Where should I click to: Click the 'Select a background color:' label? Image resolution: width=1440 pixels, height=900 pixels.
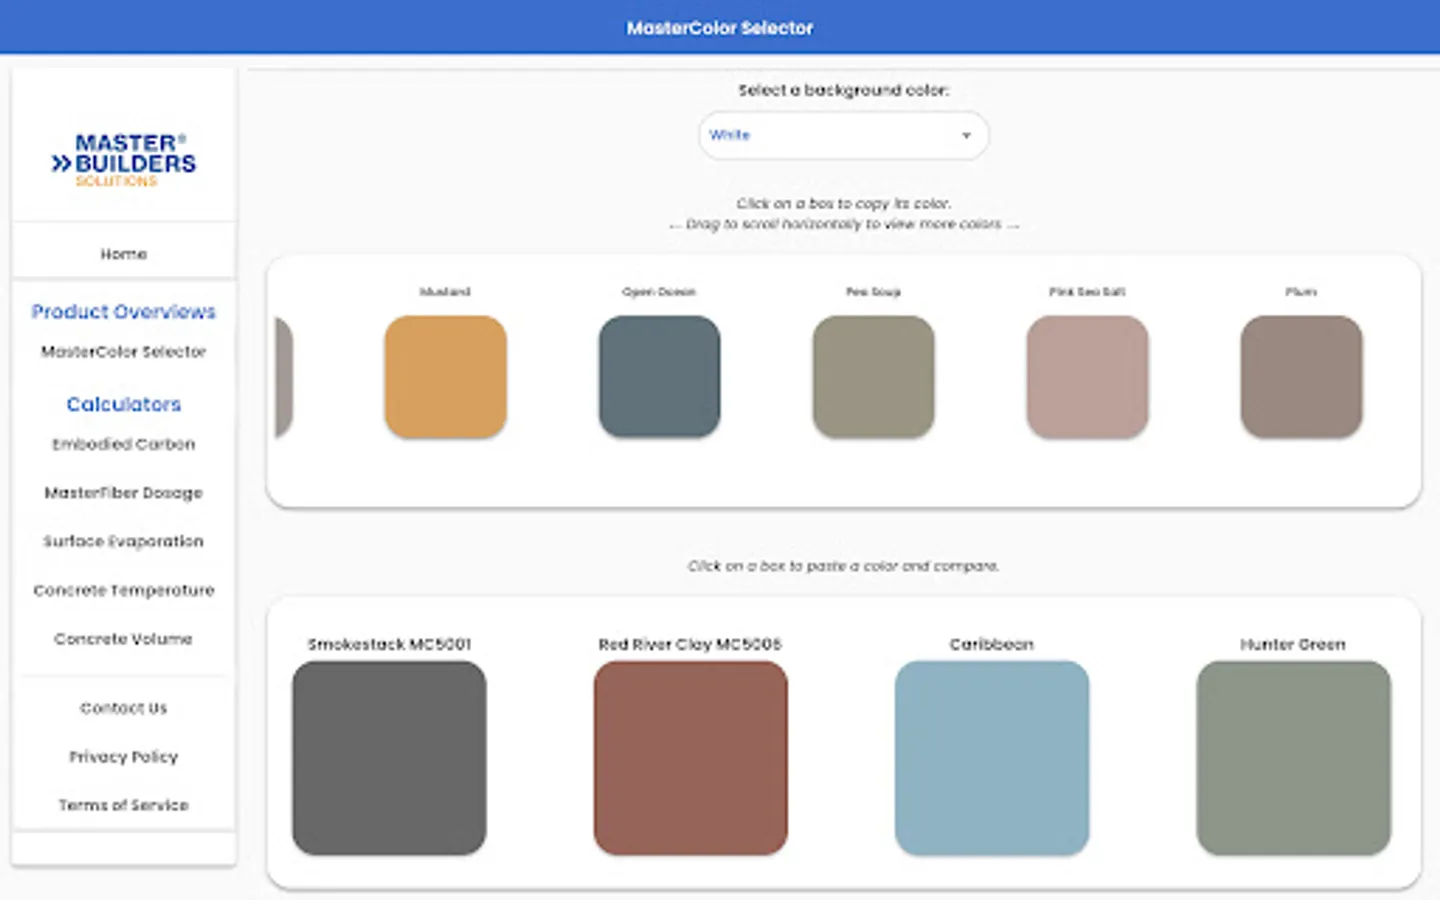coord(844,90)
